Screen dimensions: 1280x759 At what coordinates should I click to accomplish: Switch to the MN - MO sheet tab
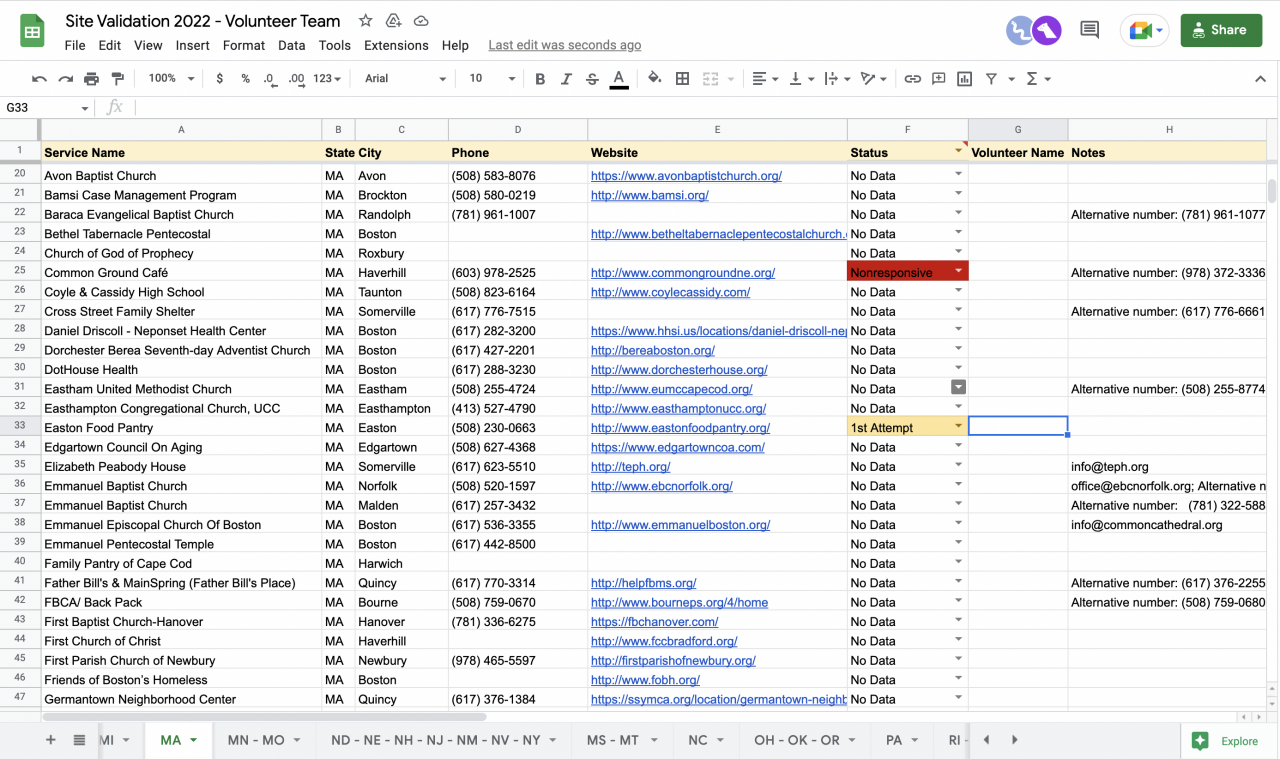(264, 740)
